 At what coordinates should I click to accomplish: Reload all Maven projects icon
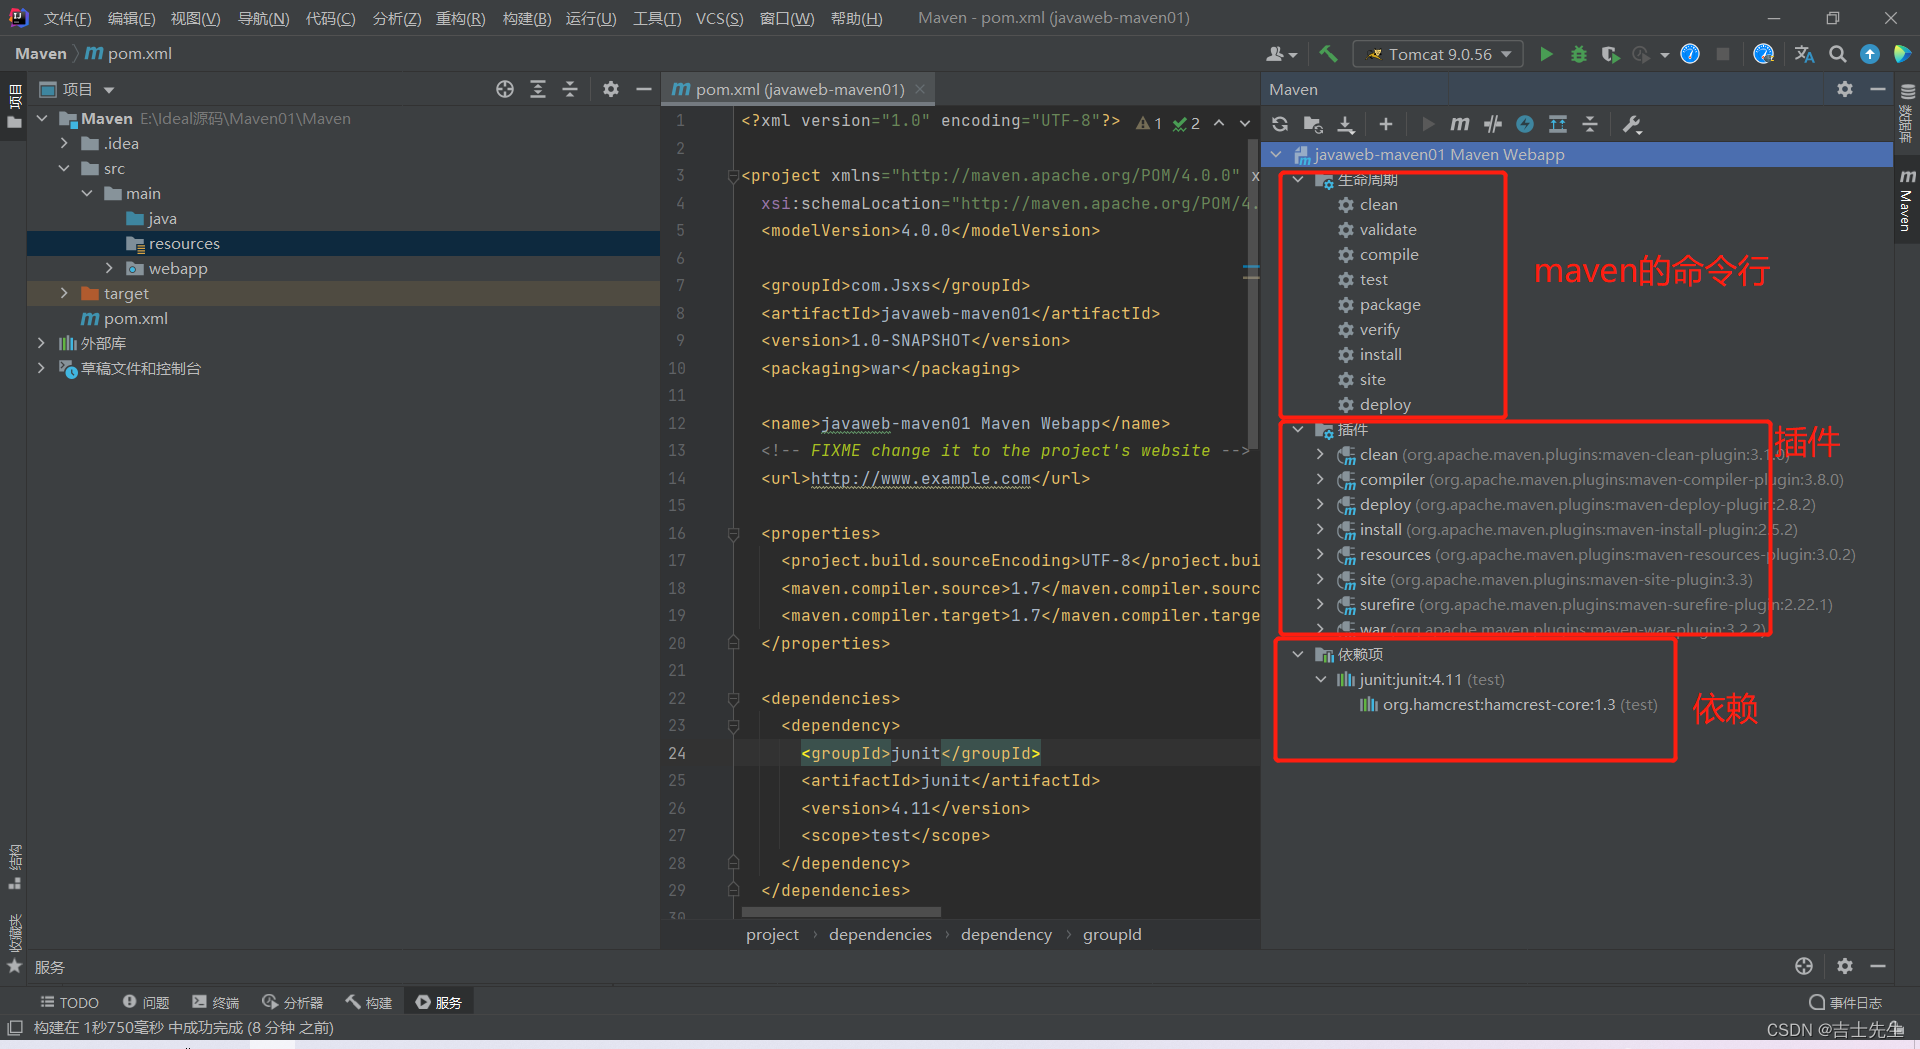click(1280, 124)
